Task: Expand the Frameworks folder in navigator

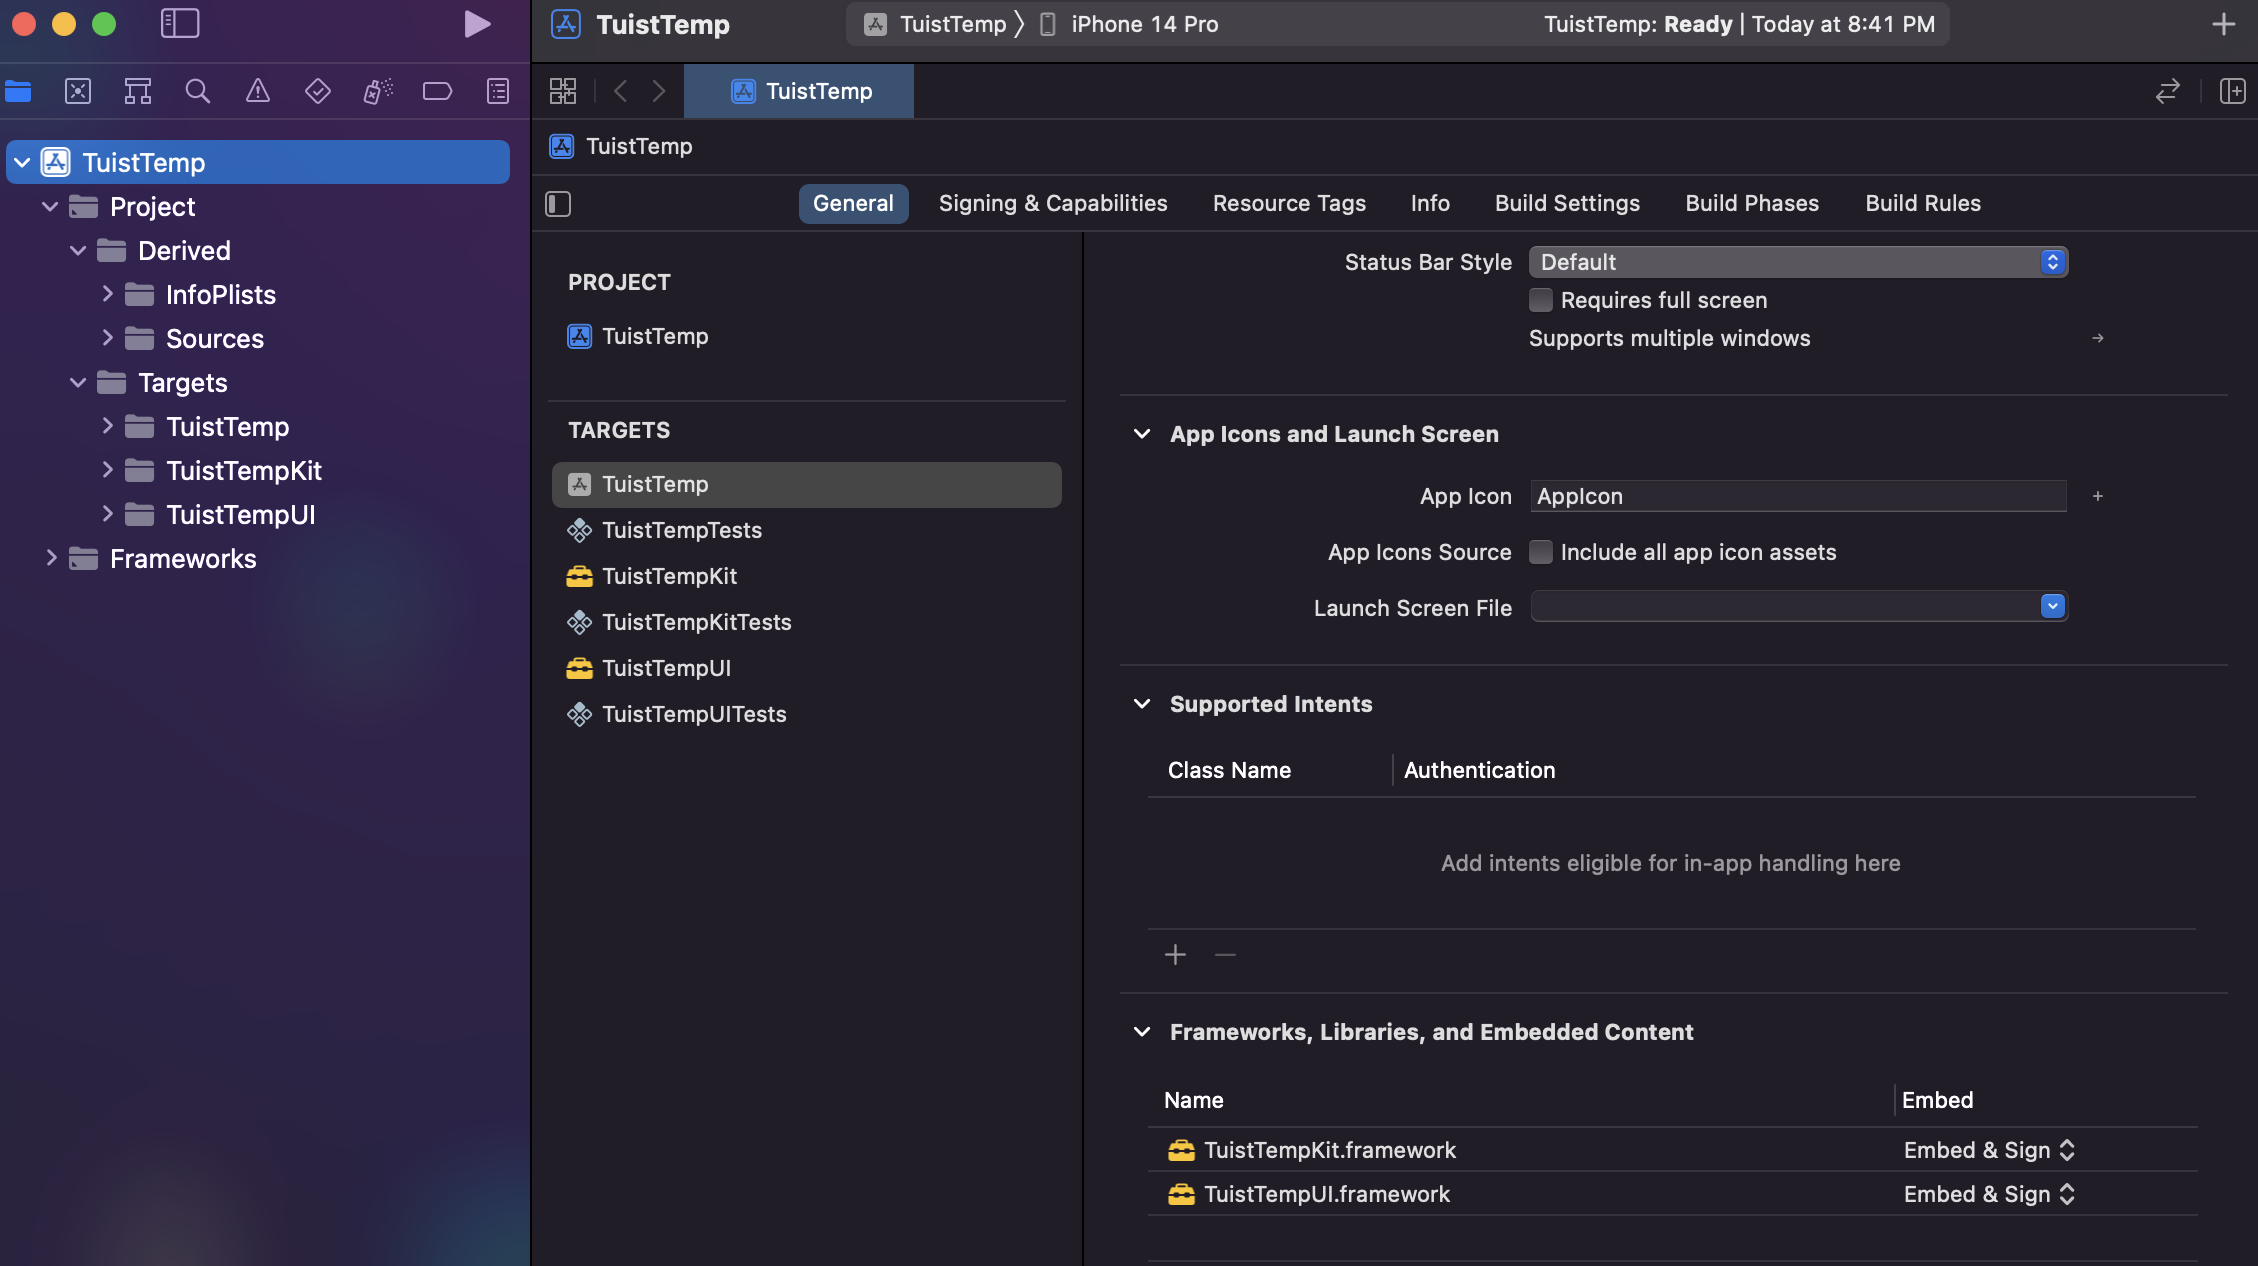Action: point(51,559)
